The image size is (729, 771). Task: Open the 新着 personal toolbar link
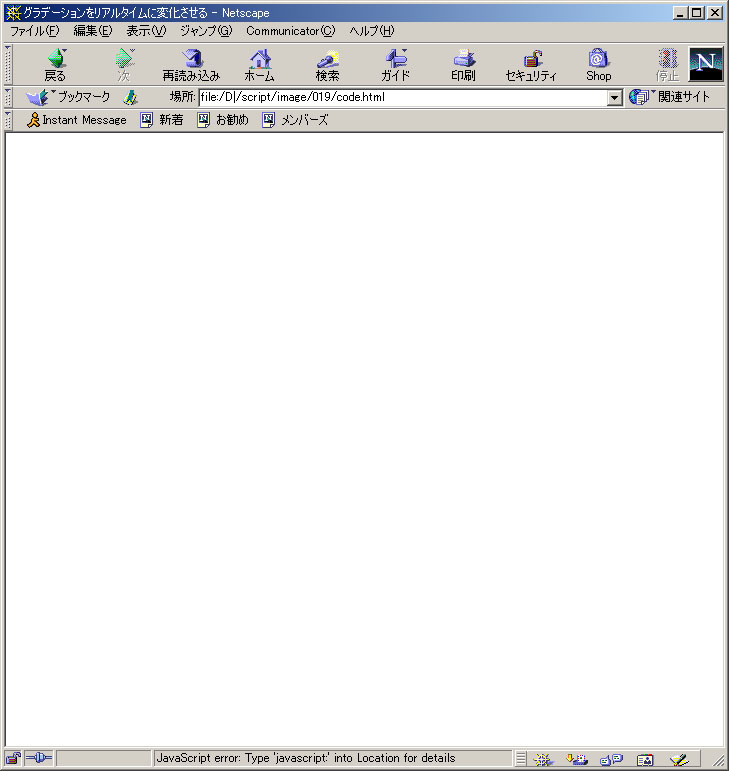point(162,120)
